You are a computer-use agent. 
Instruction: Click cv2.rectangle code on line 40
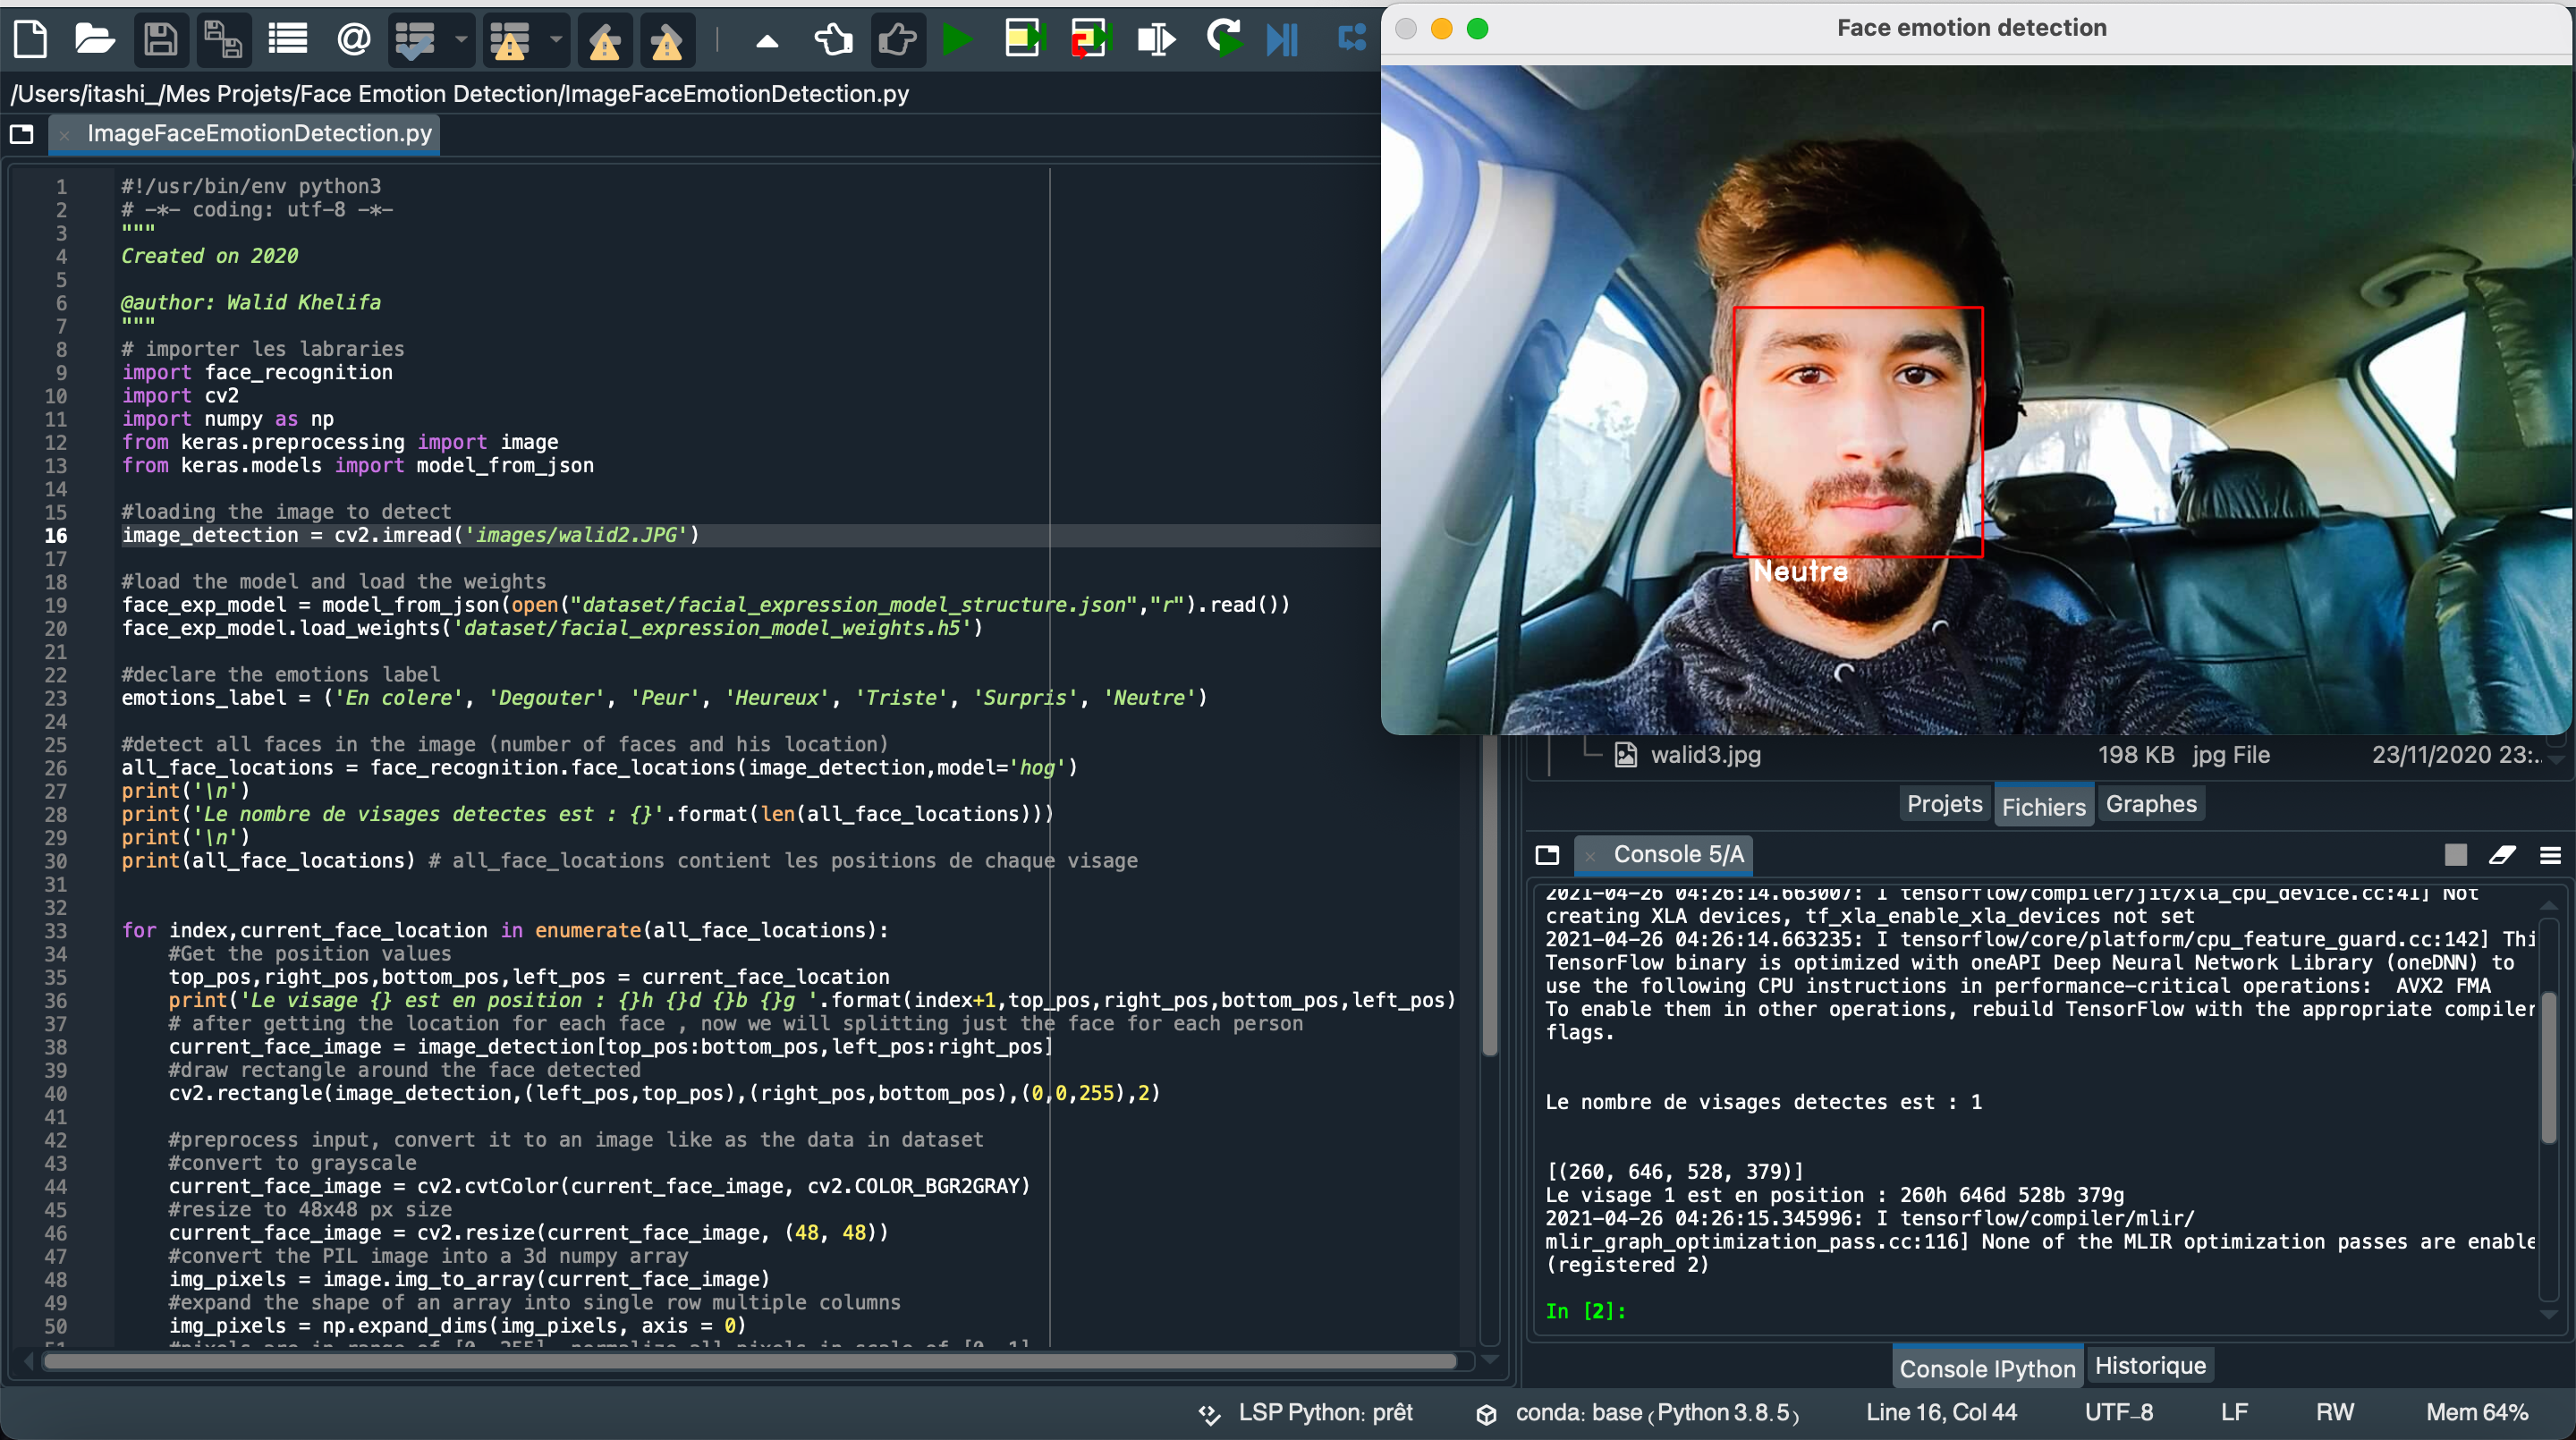point(664,1093)
